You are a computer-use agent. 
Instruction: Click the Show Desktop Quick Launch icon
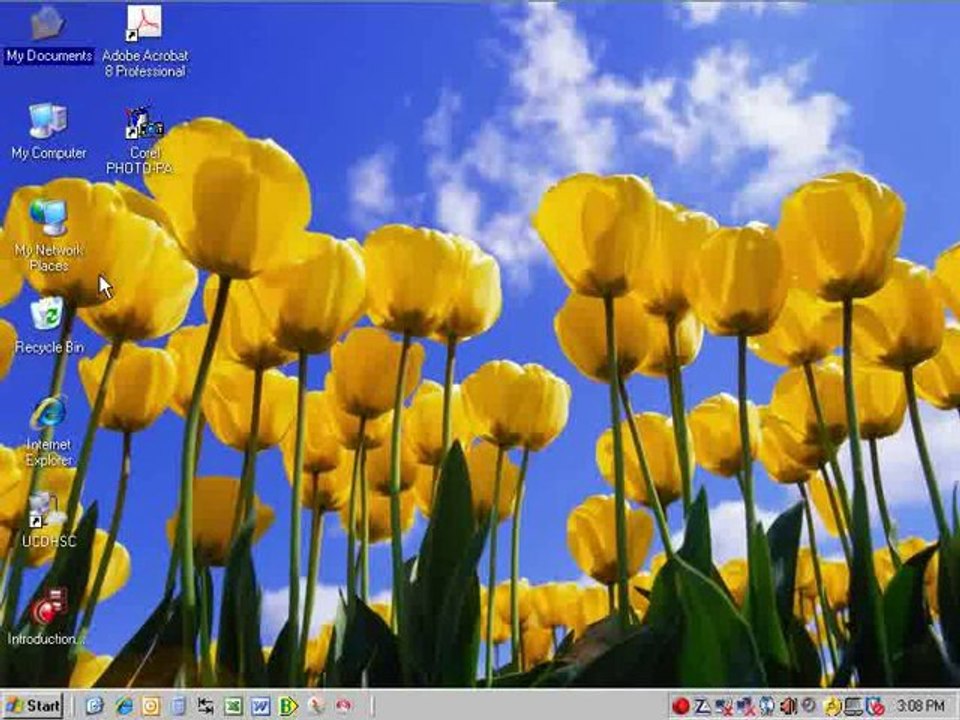pyautogui.click(x=178, y=706)
